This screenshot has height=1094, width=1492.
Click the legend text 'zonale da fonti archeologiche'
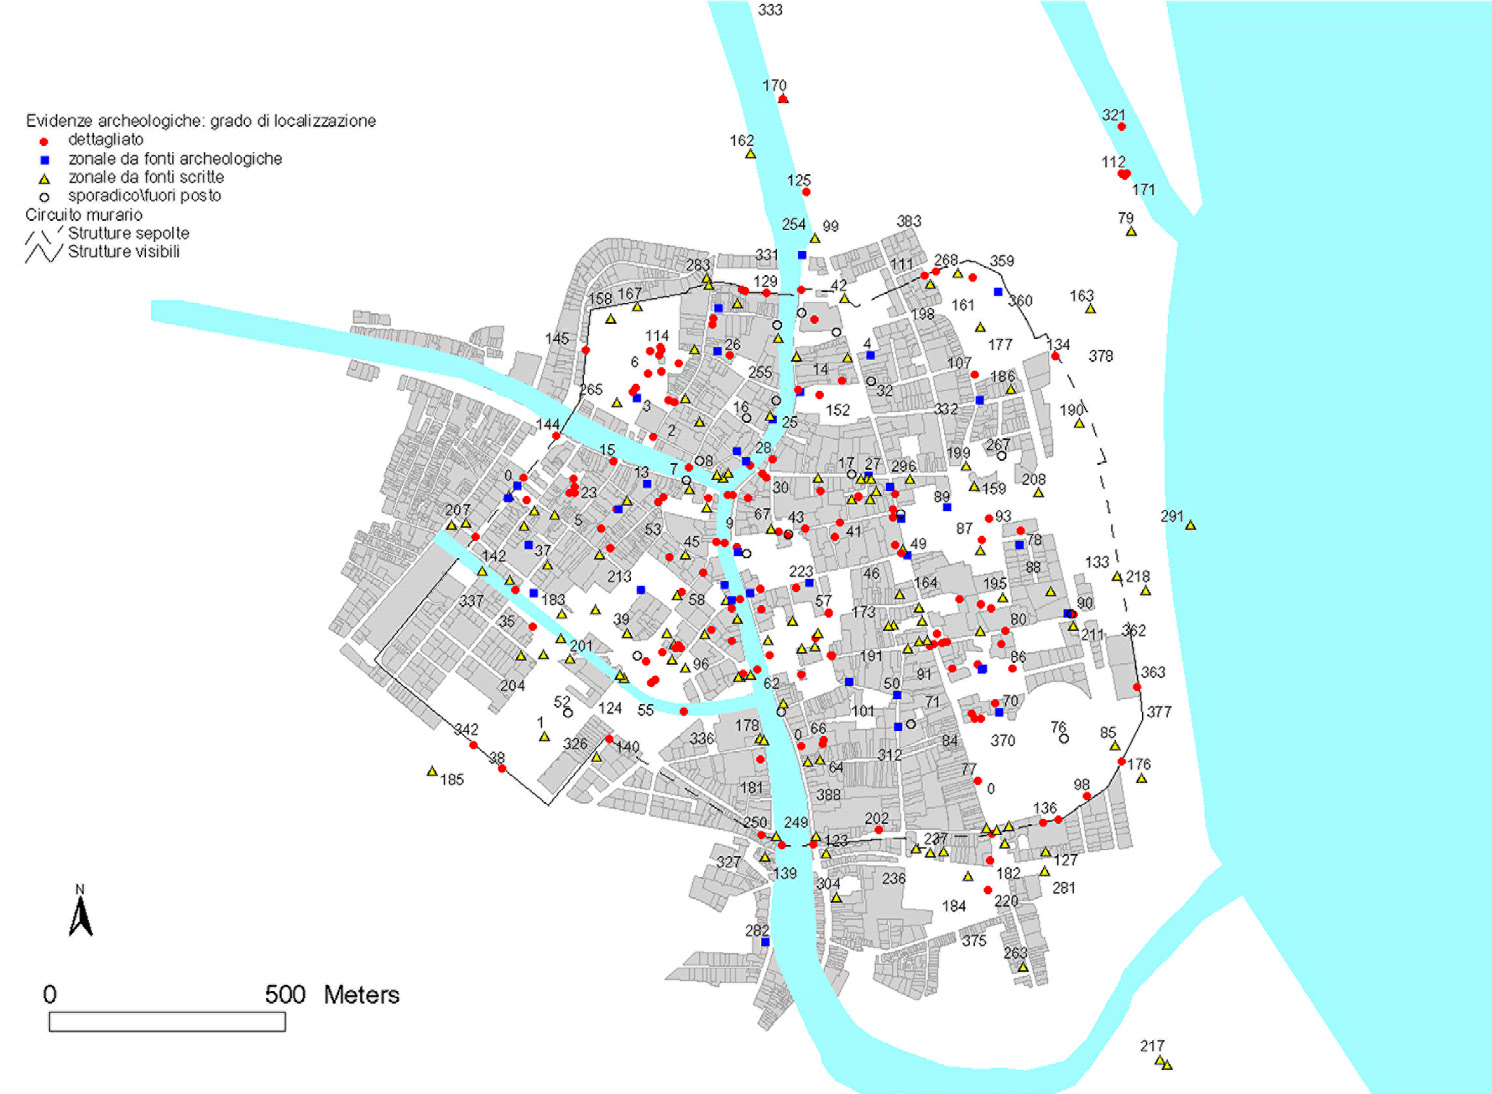pos(175,159)
